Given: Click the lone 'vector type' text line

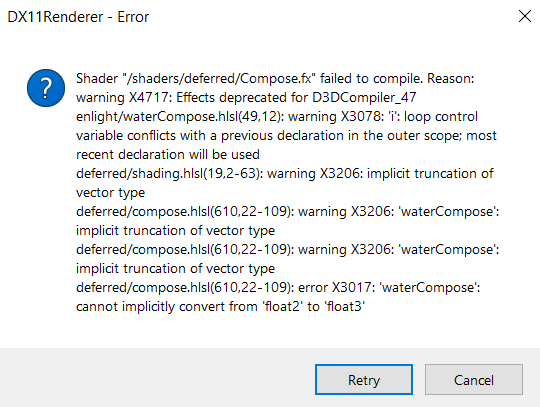Looking at the screenshot, I should click(x=110, y=192).
